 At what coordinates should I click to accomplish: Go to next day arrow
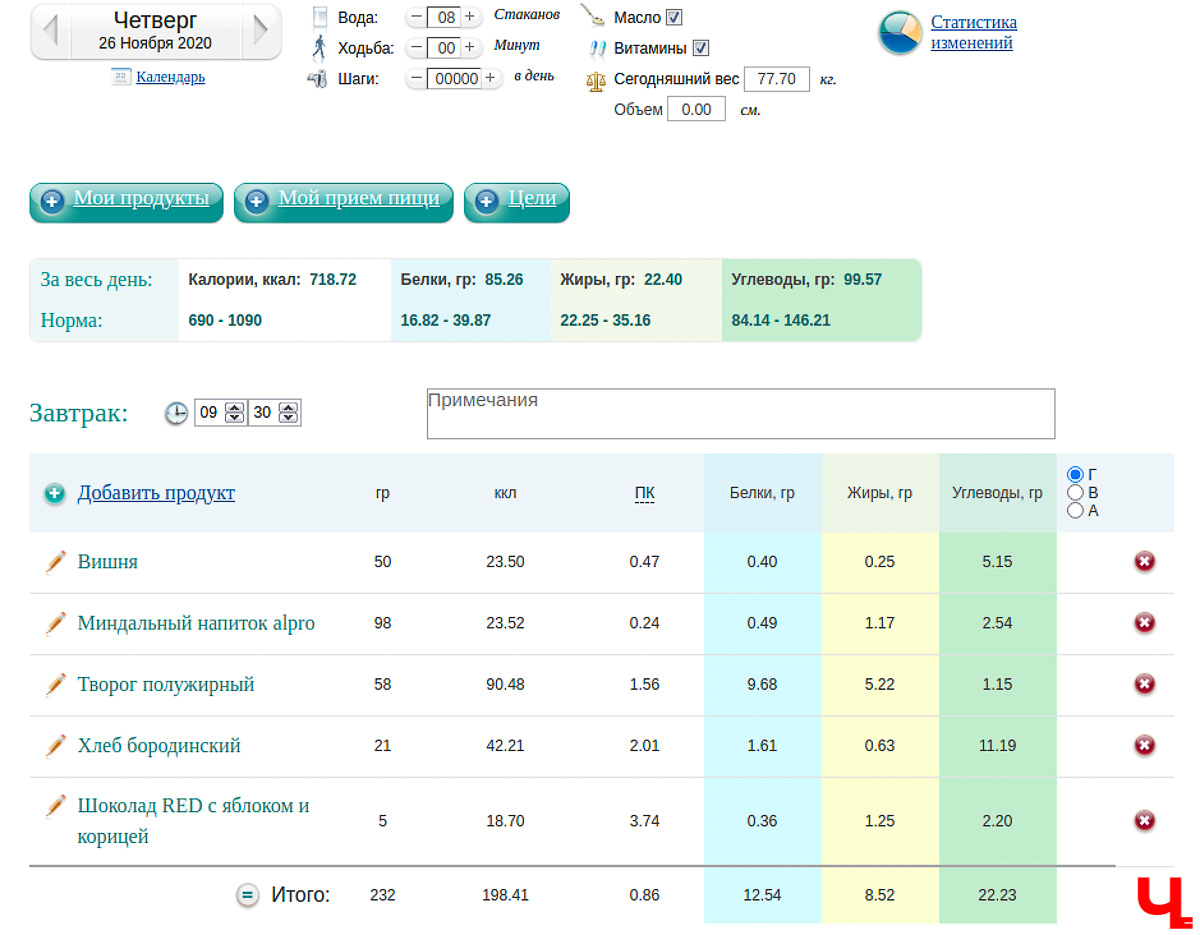(260, 31)
